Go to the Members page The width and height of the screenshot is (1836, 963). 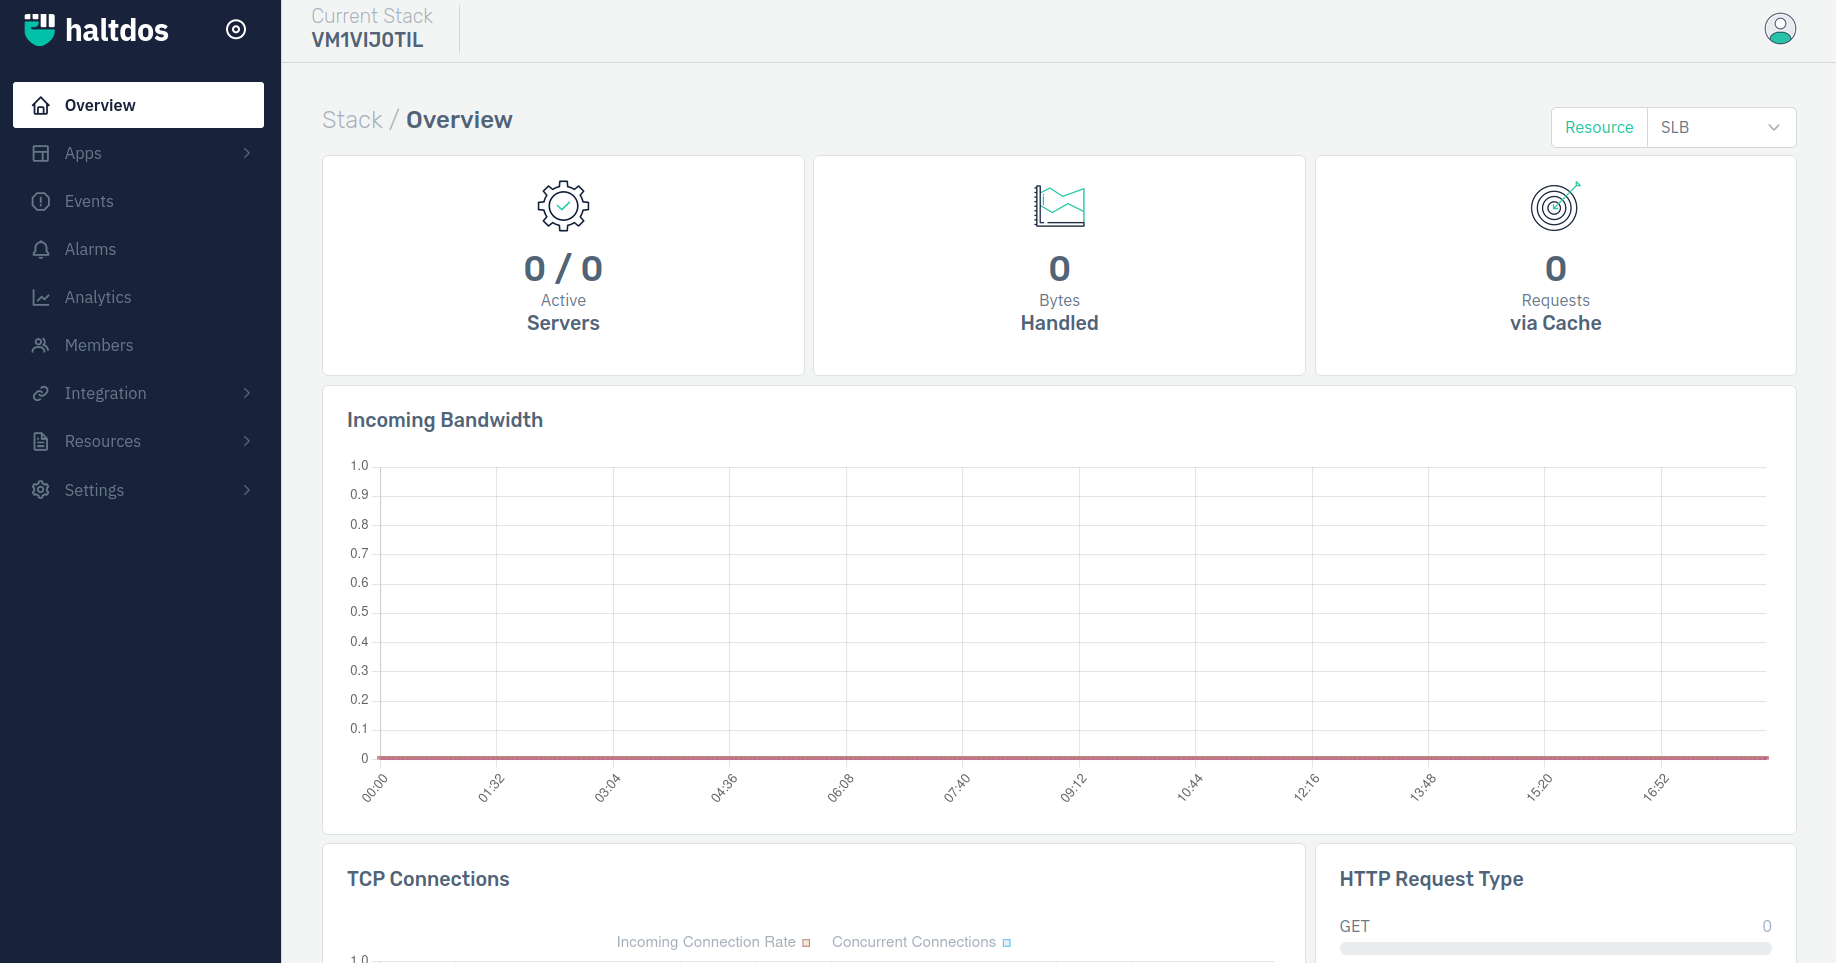(98, 345)
